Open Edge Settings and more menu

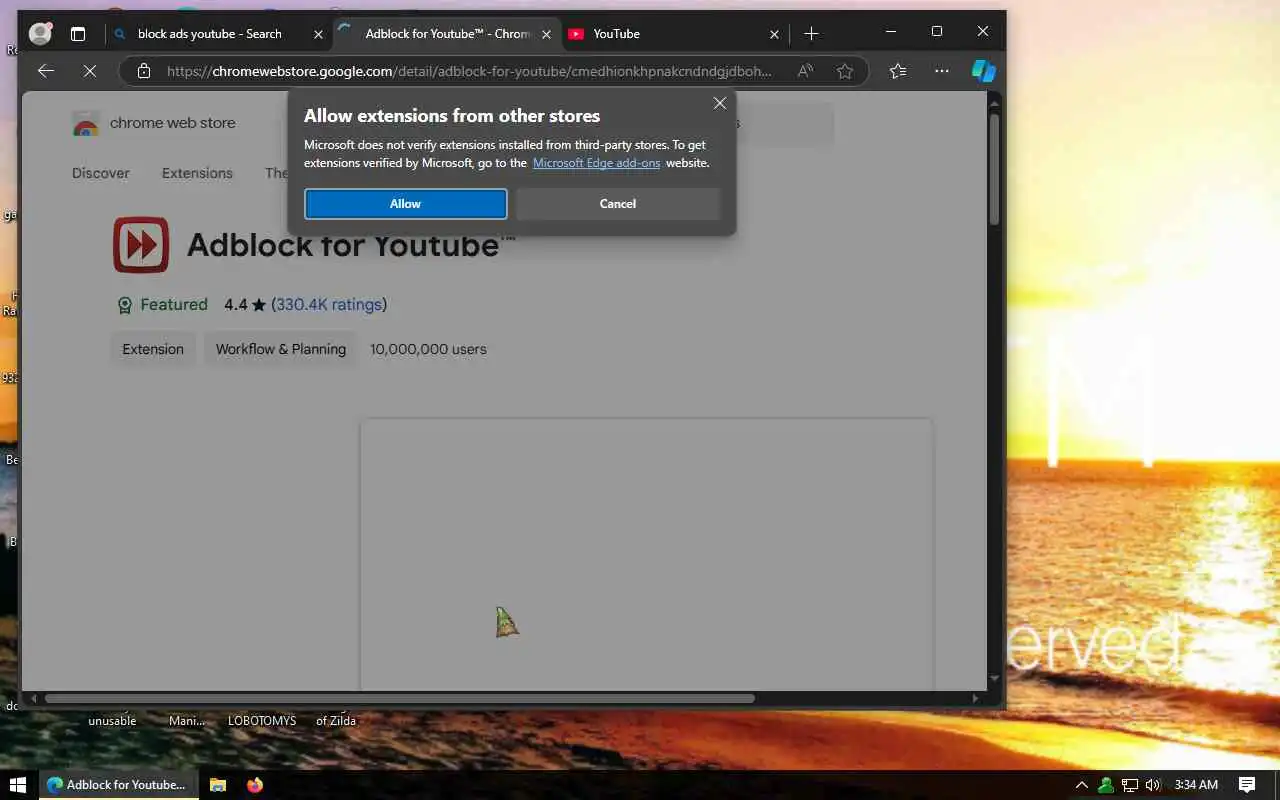[942, 71]
